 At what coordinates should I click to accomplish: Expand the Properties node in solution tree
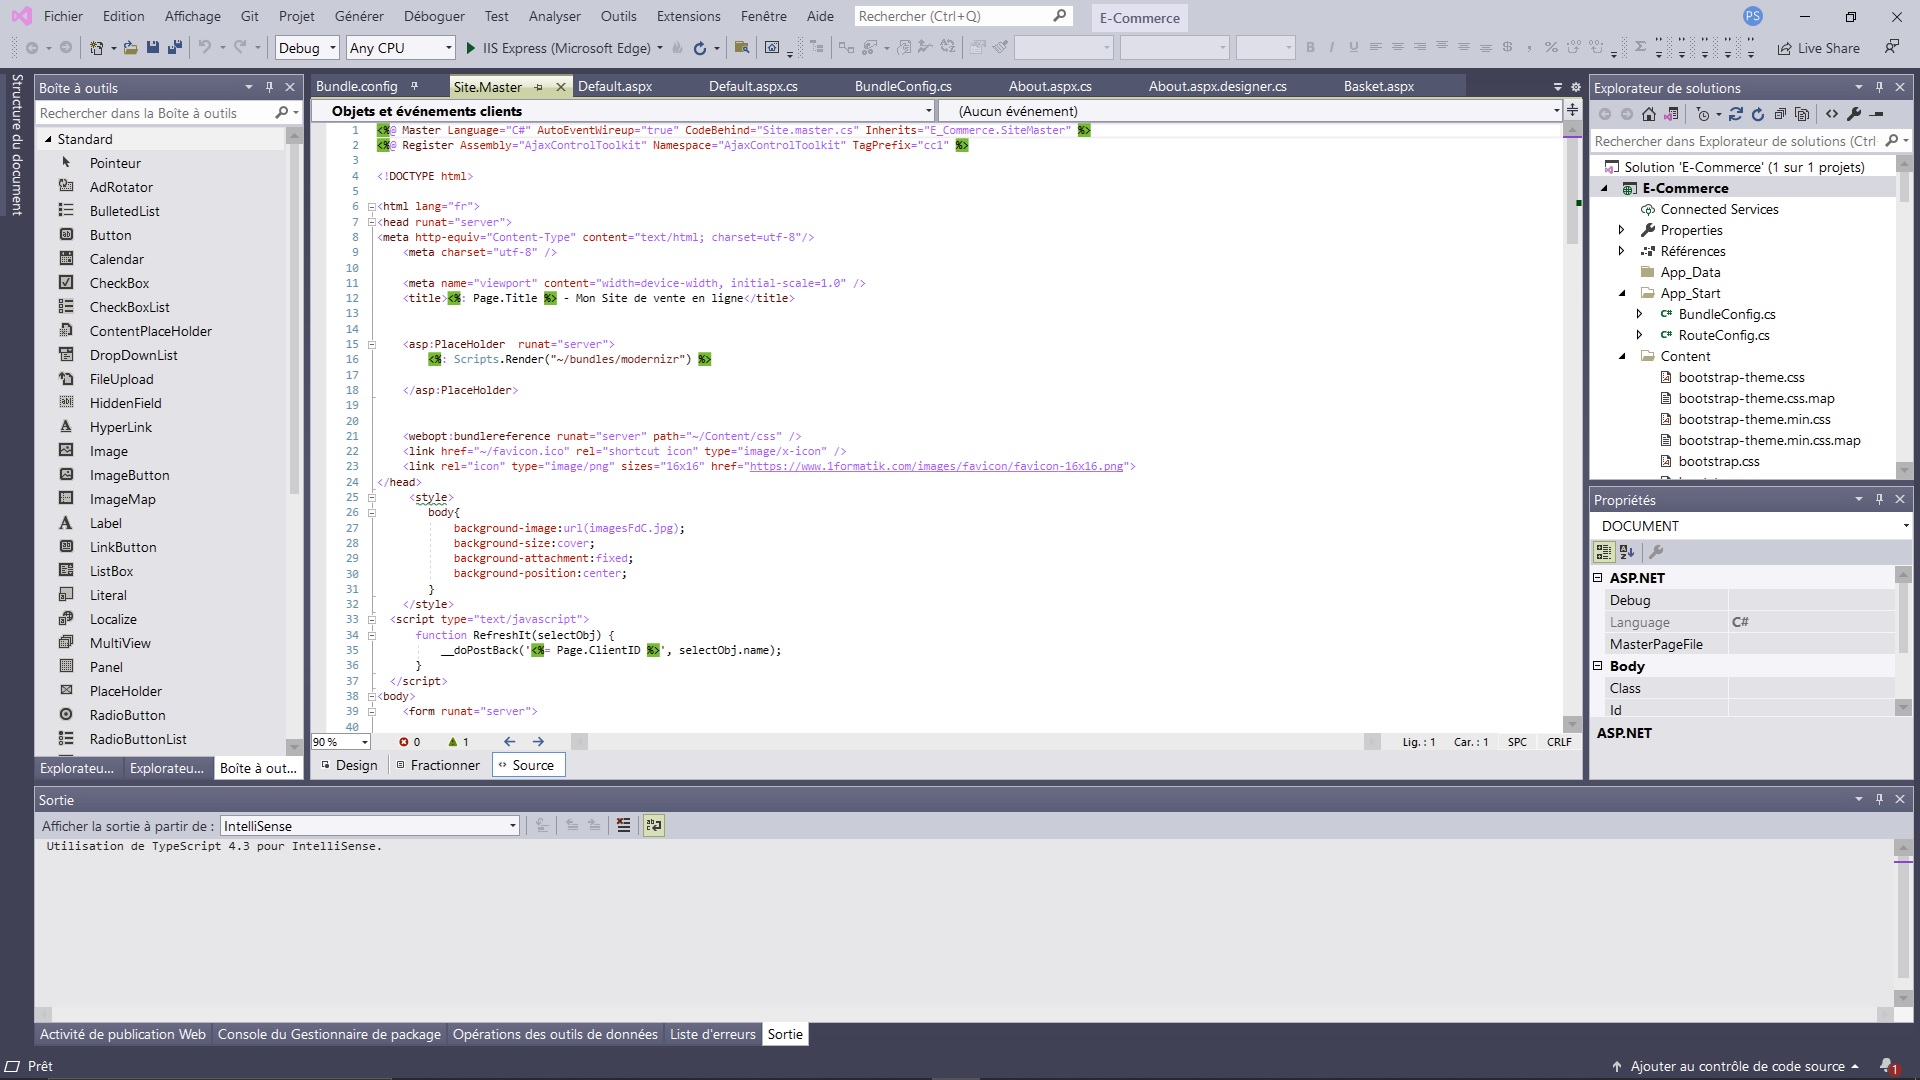(x=1621, y=230)
